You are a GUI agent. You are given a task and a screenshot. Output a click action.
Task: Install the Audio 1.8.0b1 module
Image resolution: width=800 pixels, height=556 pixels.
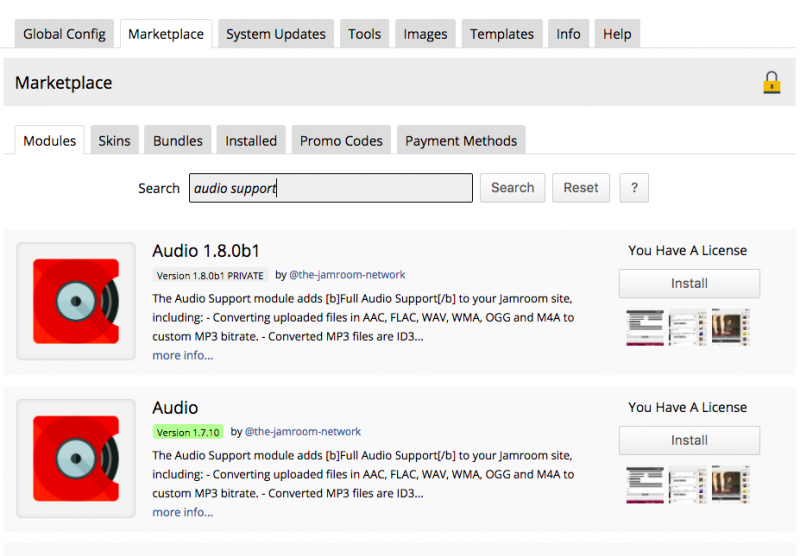tap(689, 284)
